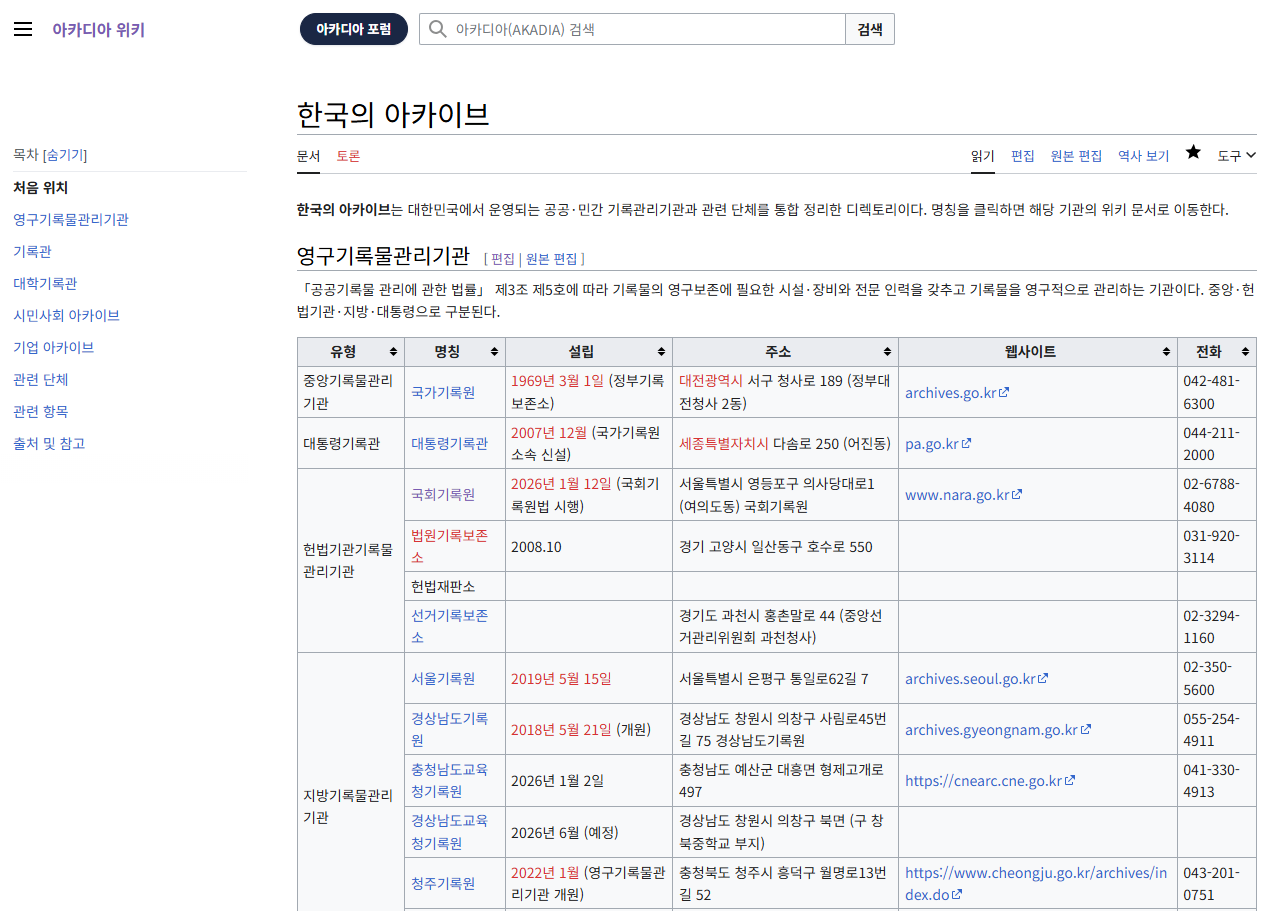Click section 편집 link beside 영구기록물관리기관
This screenshot has height=911, width=1267.
(x=503, y=258)
